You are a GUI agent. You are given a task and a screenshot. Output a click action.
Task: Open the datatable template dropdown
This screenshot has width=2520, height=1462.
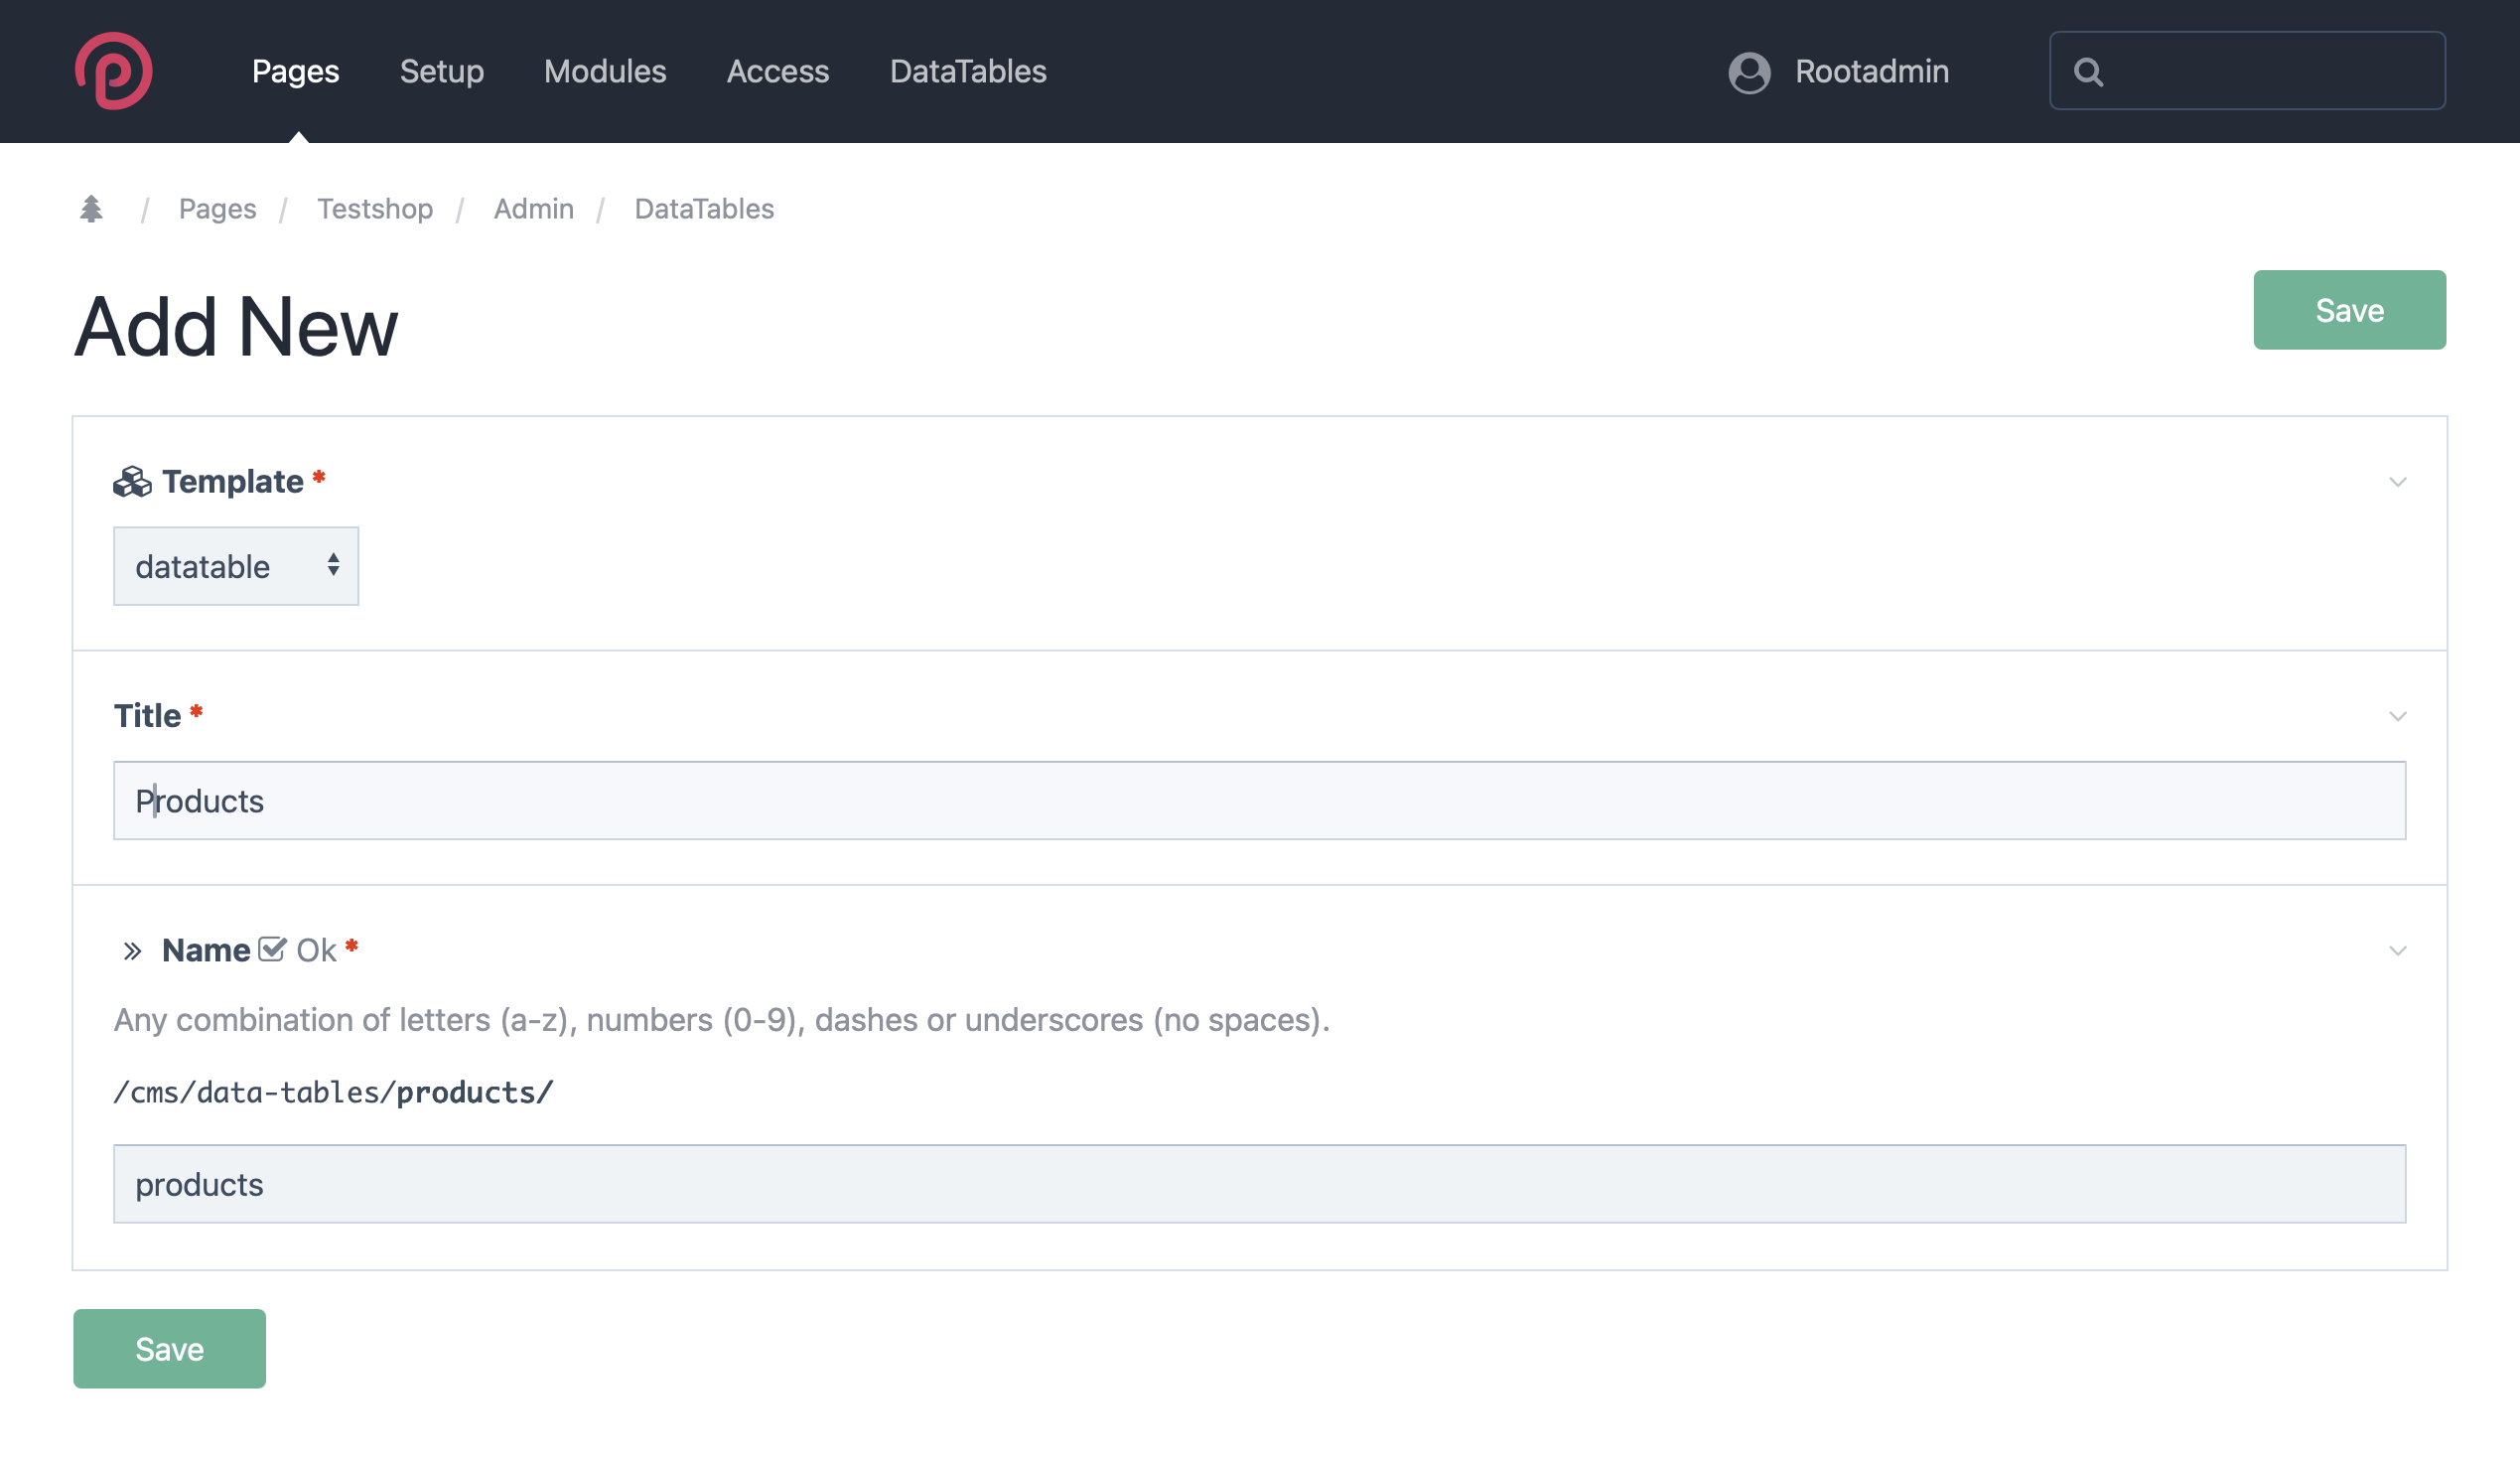[x=236, y=566]
